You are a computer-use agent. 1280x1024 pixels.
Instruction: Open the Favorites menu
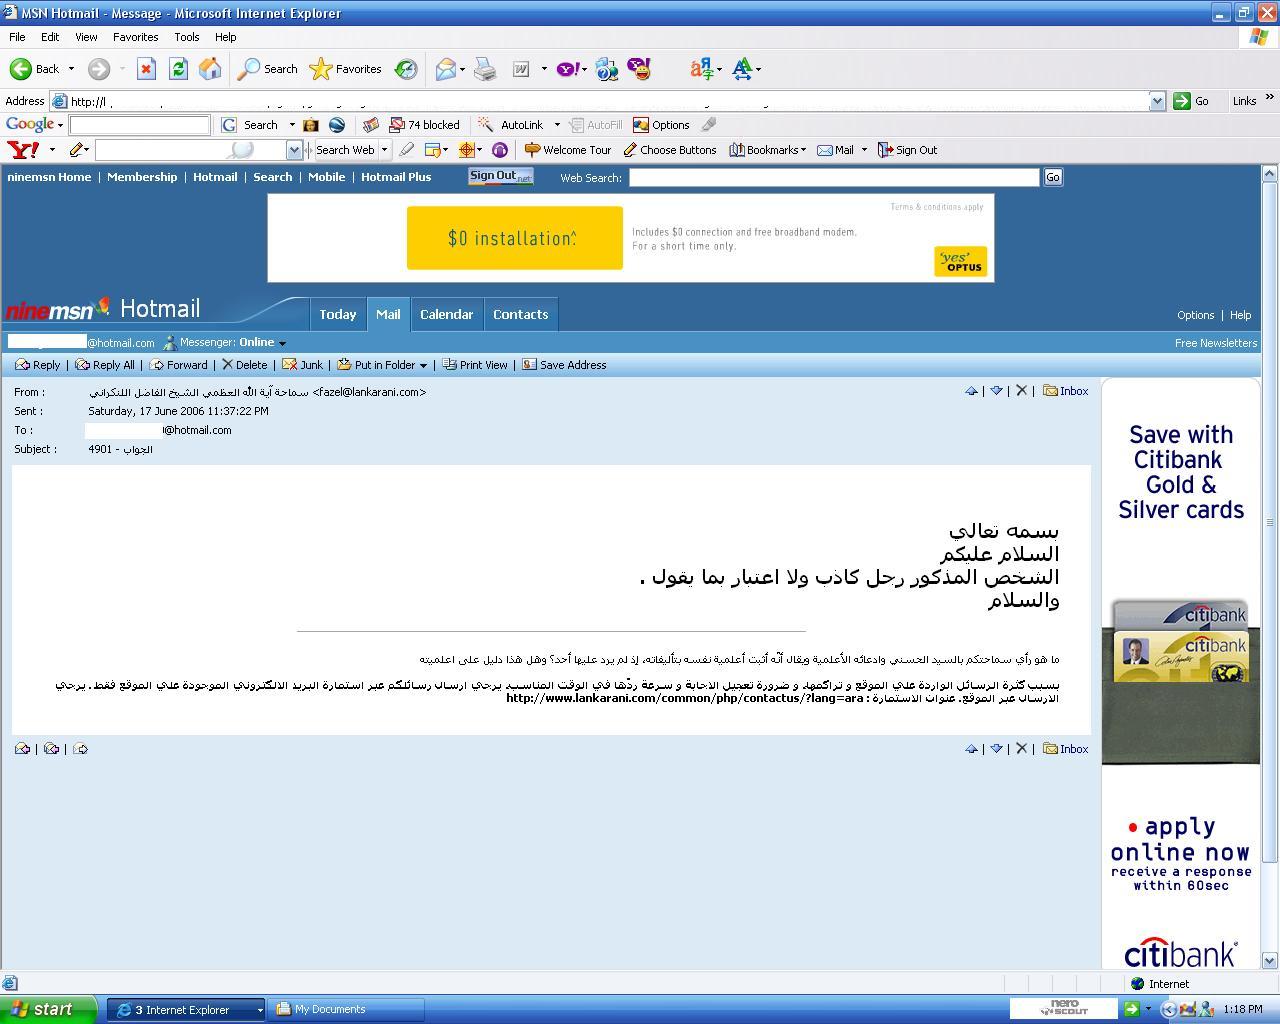click(x=135, y=37)
